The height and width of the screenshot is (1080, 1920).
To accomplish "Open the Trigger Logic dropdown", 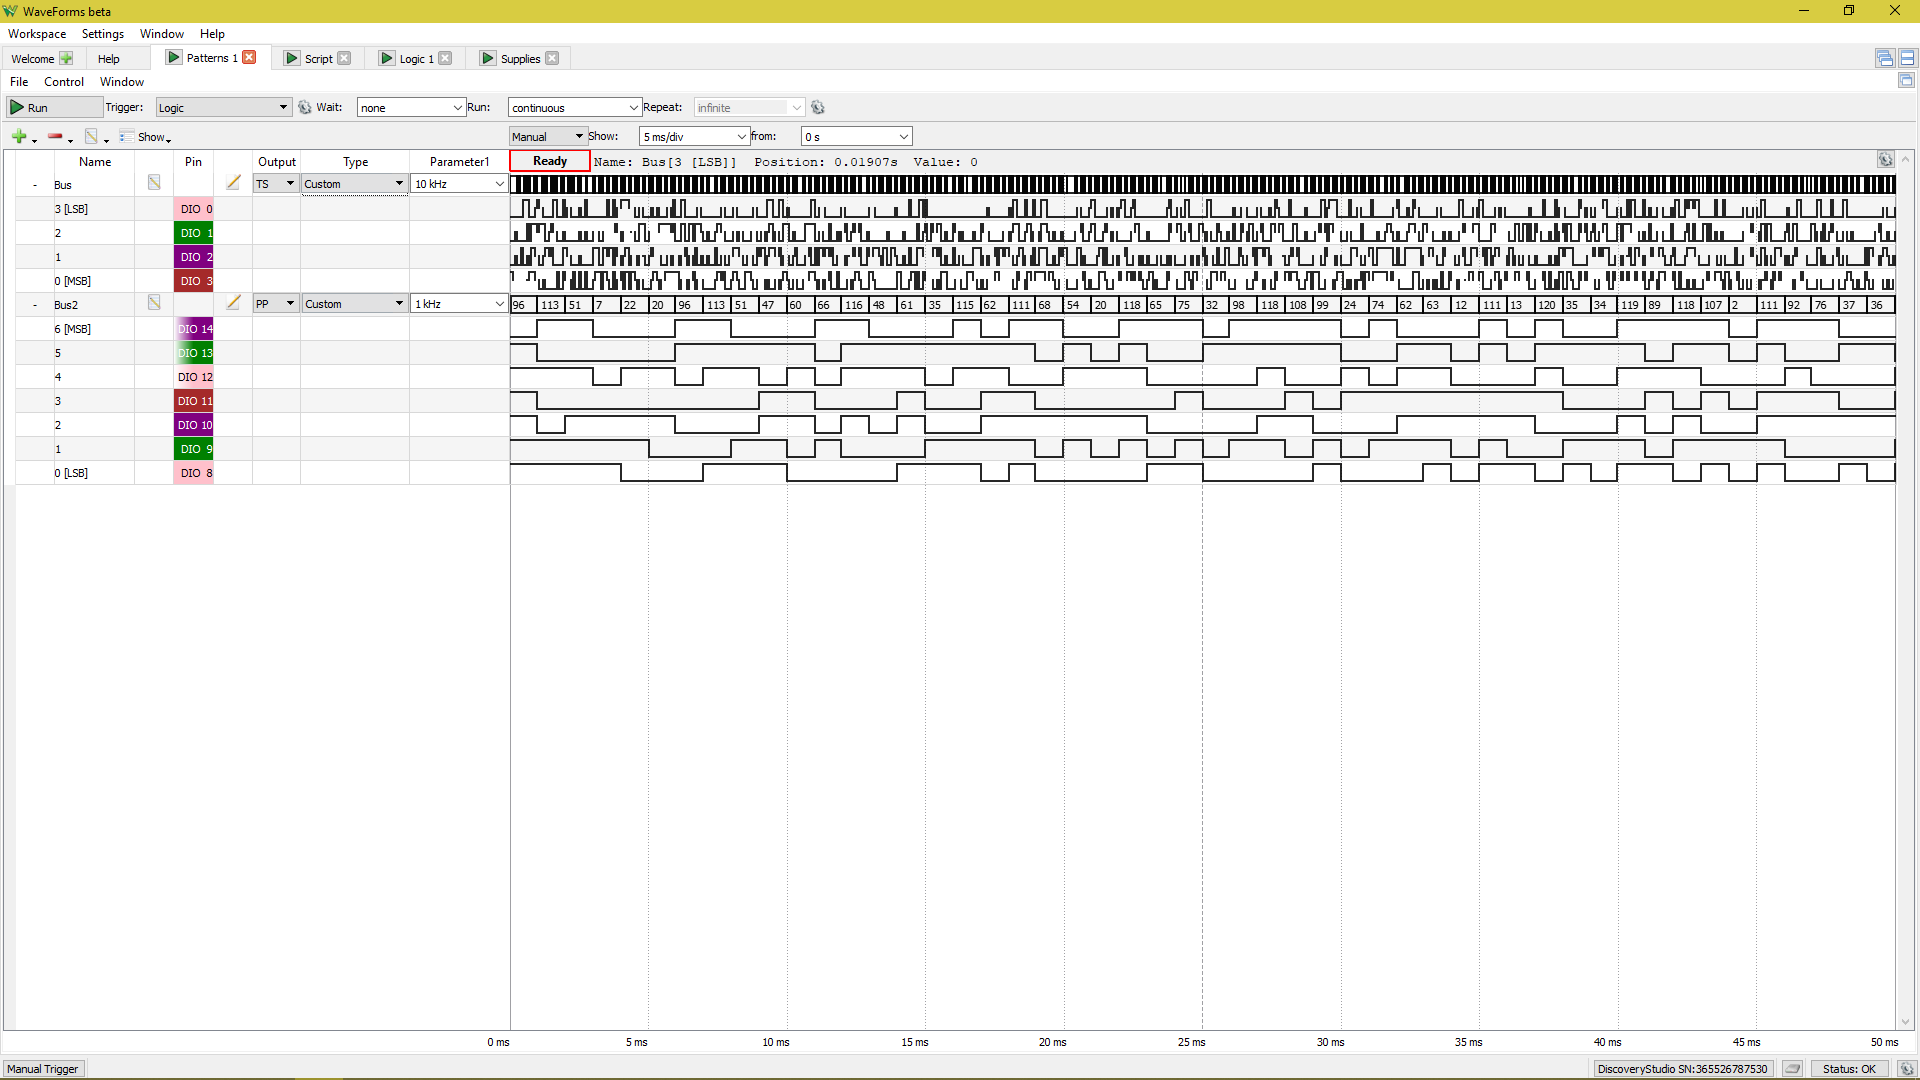I will pyautogui.click(x=223, y=108).
